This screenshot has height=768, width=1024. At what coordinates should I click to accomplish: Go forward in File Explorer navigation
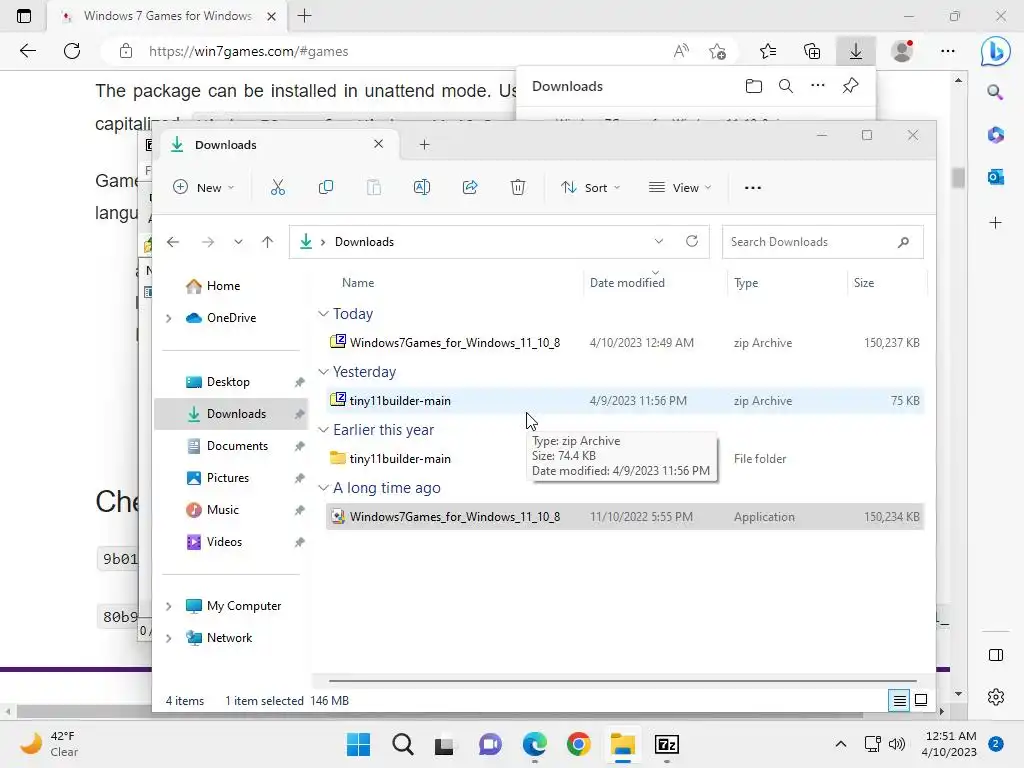[208, 242]
